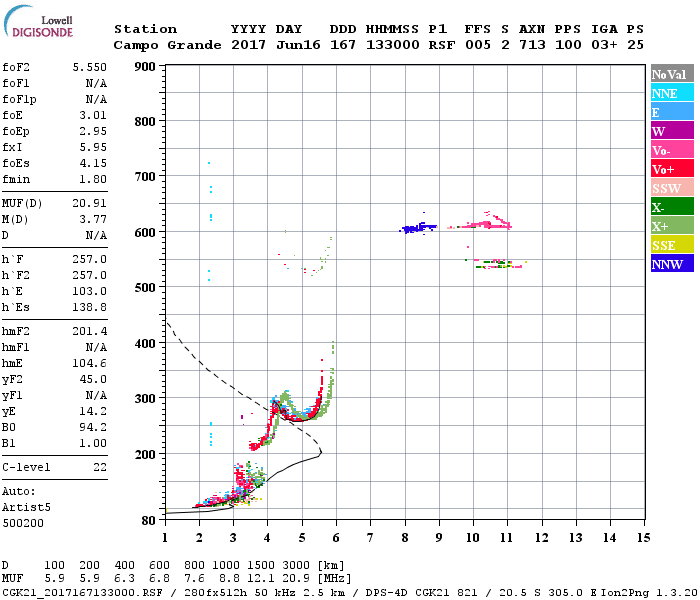This screenshot has height=600, width=700.
Task: Click the 900 km height axis label
Action: (145, 67)
